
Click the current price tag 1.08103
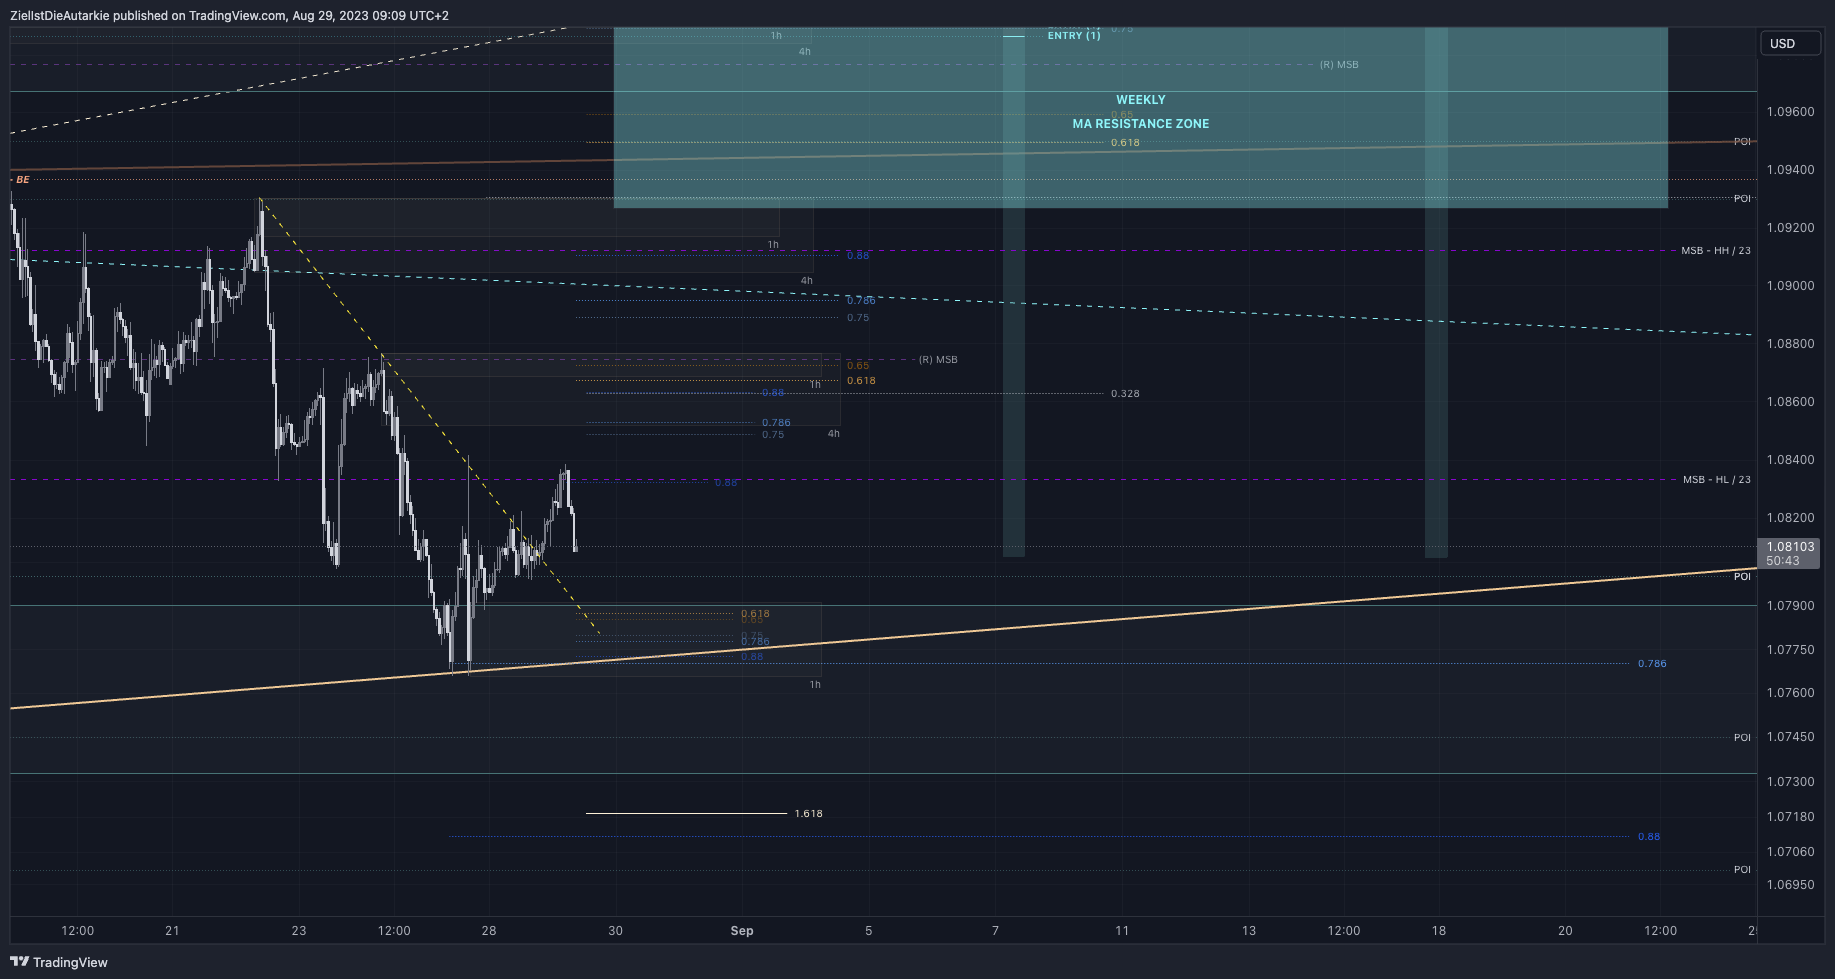tap(1790, 547)
